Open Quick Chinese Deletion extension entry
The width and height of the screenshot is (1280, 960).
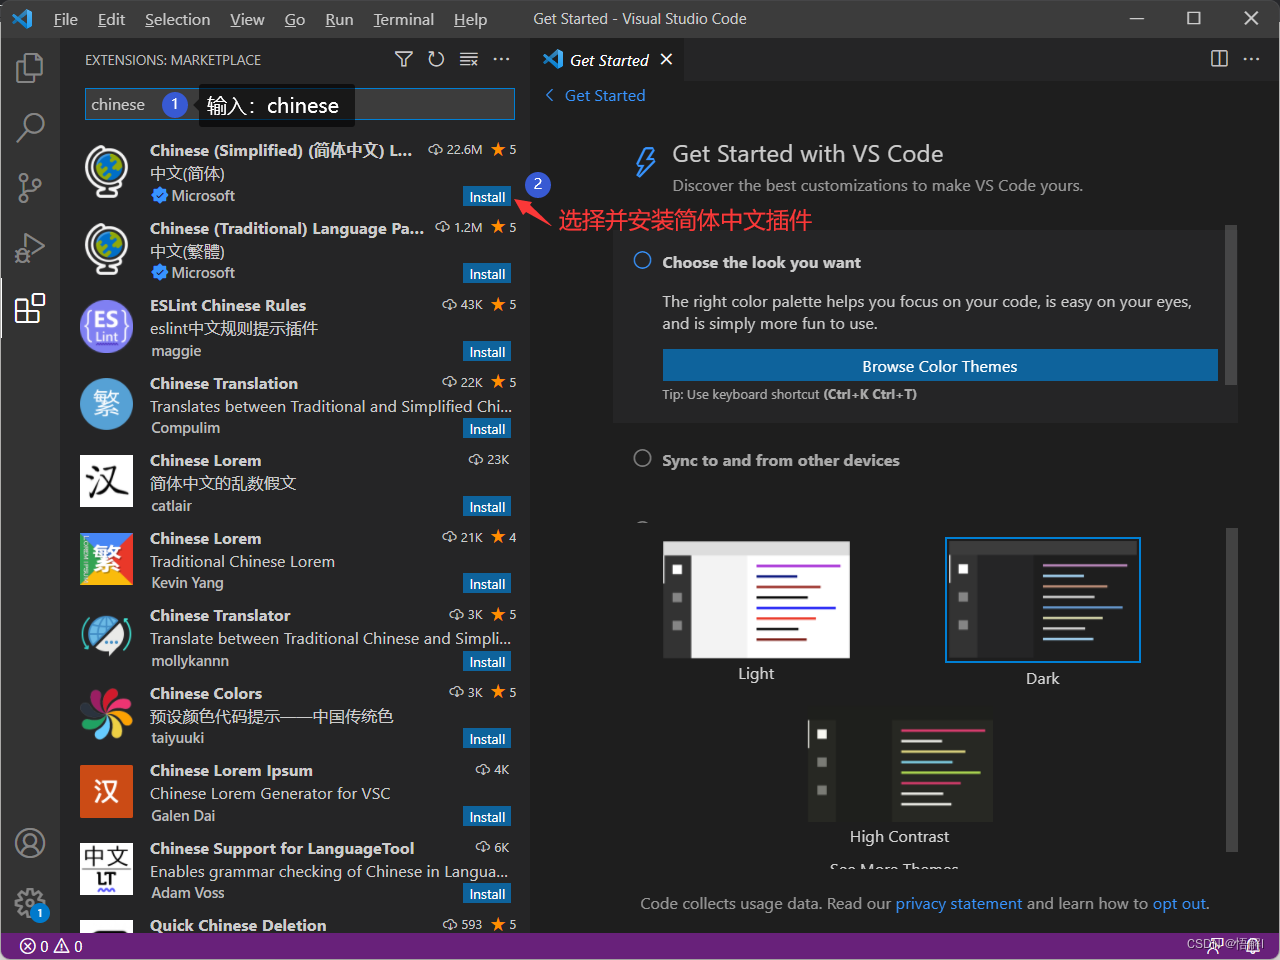click(x=297, y=925)
